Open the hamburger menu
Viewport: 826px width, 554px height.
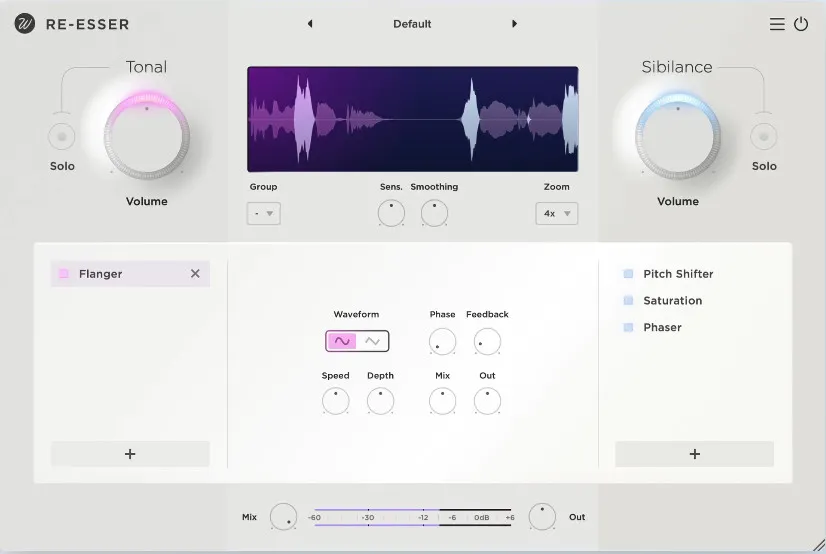coord(777,24)
